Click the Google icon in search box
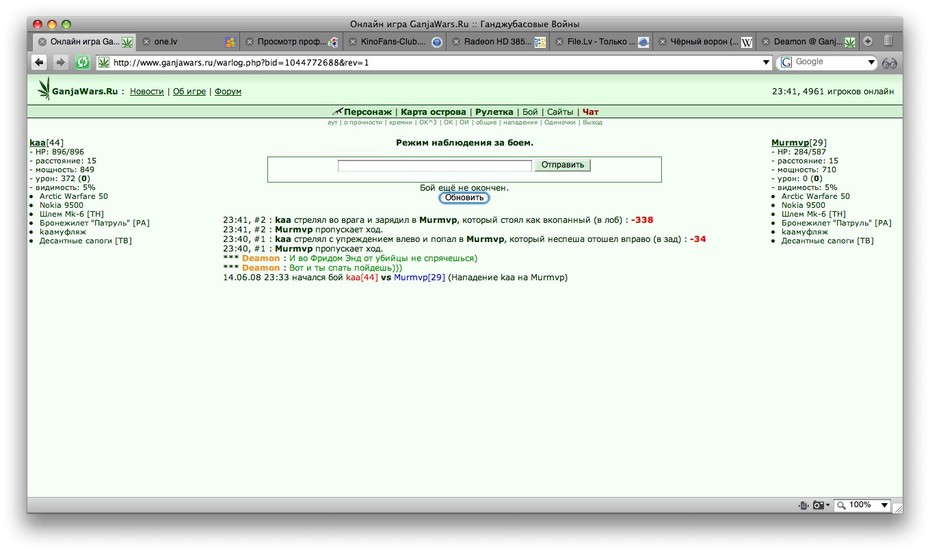 point(786,62)
